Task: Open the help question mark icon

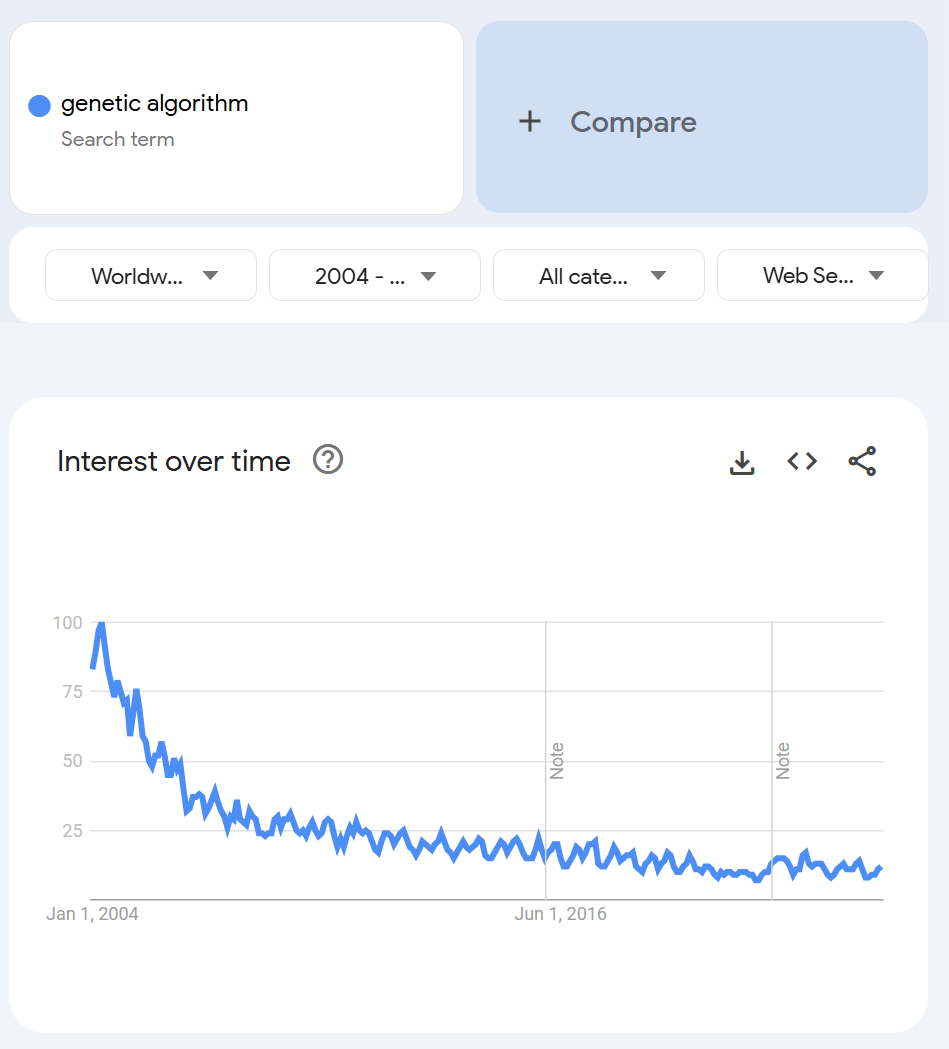Action: click(328, 460)
